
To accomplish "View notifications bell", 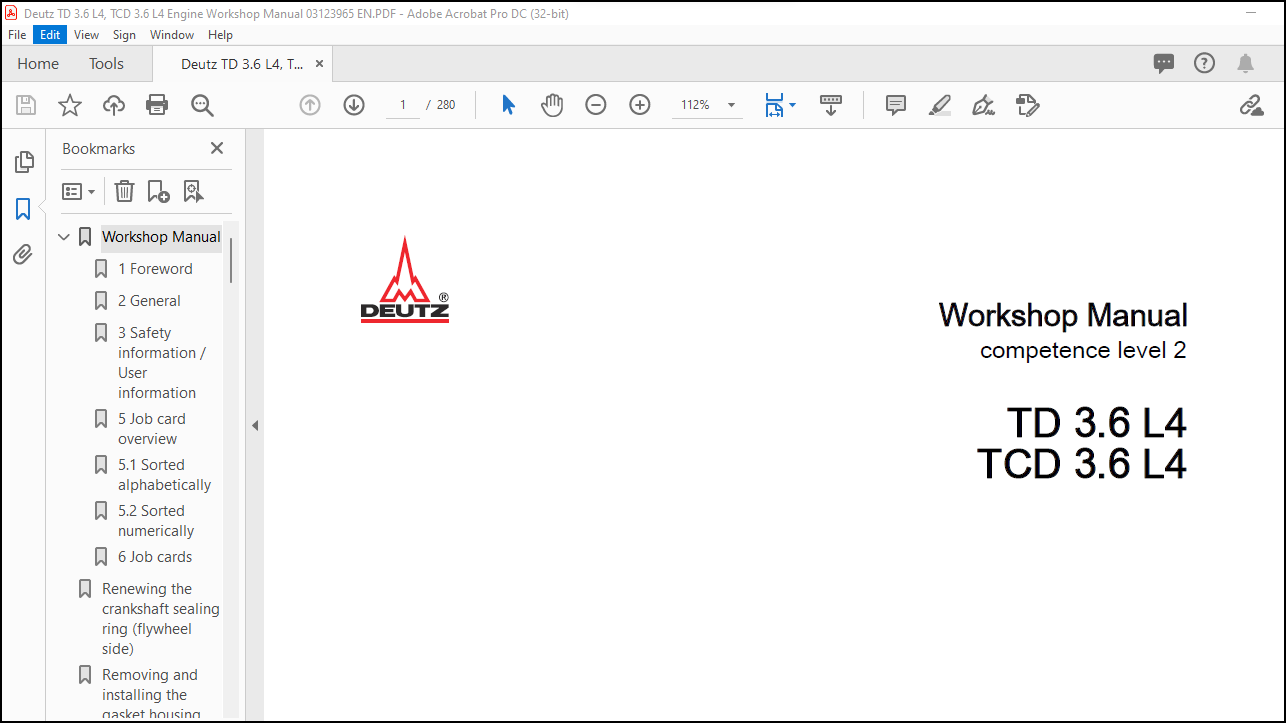I will click(x=1245, y=63).
